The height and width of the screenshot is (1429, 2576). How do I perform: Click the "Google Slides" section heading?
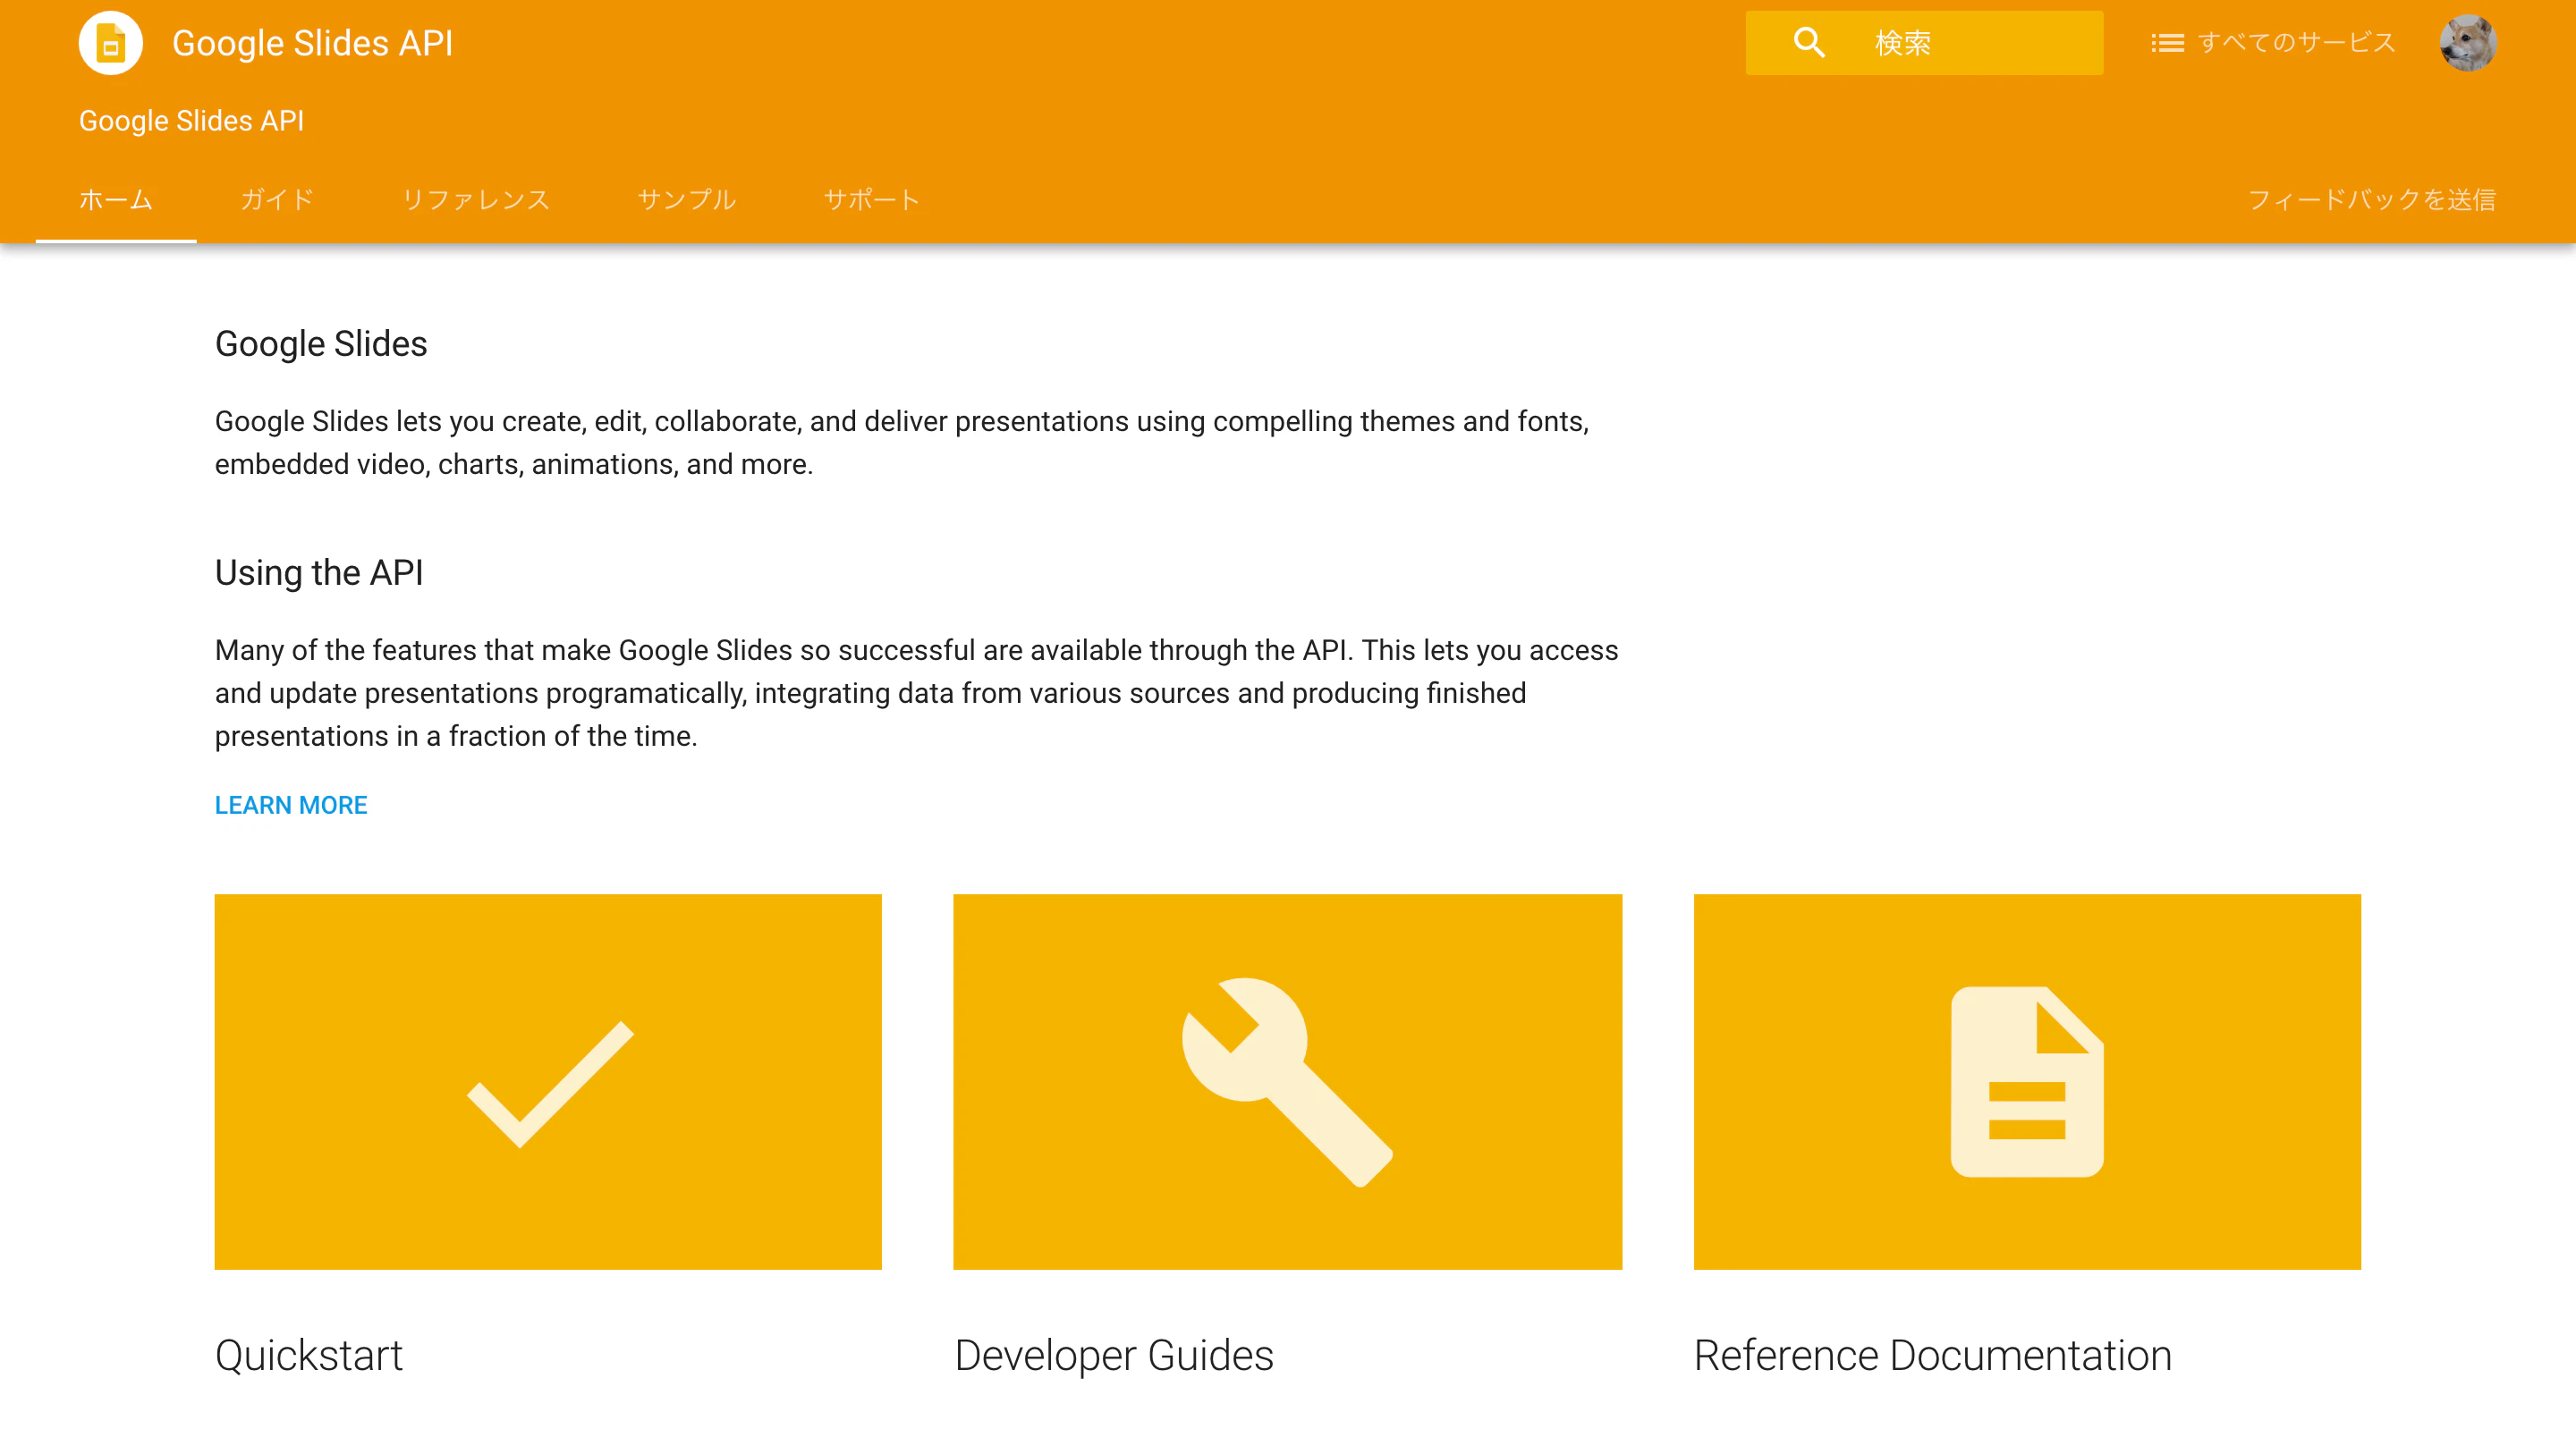coord(321,343)
